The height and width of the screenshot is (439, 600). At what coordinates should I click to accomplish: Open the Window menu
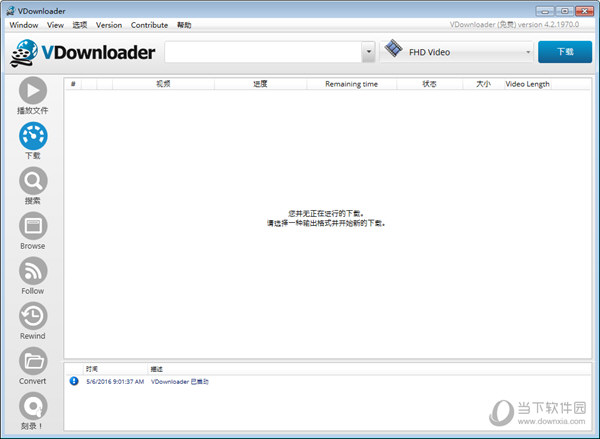point(24,25)
